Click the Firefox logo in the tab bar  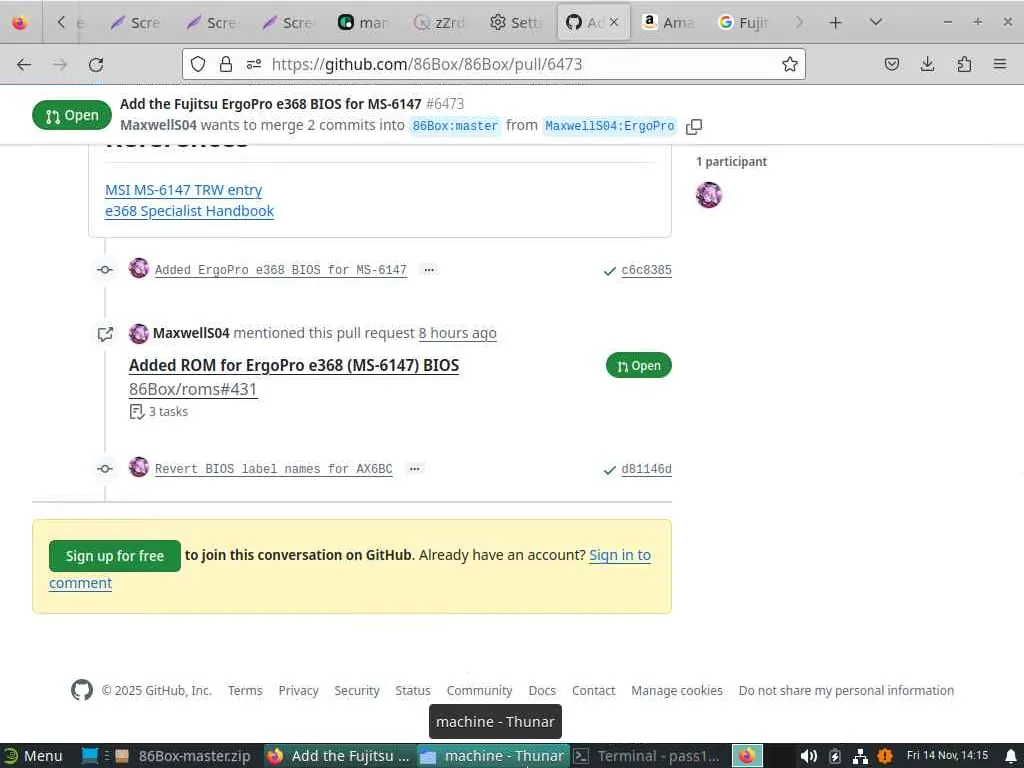pos(20,22)
